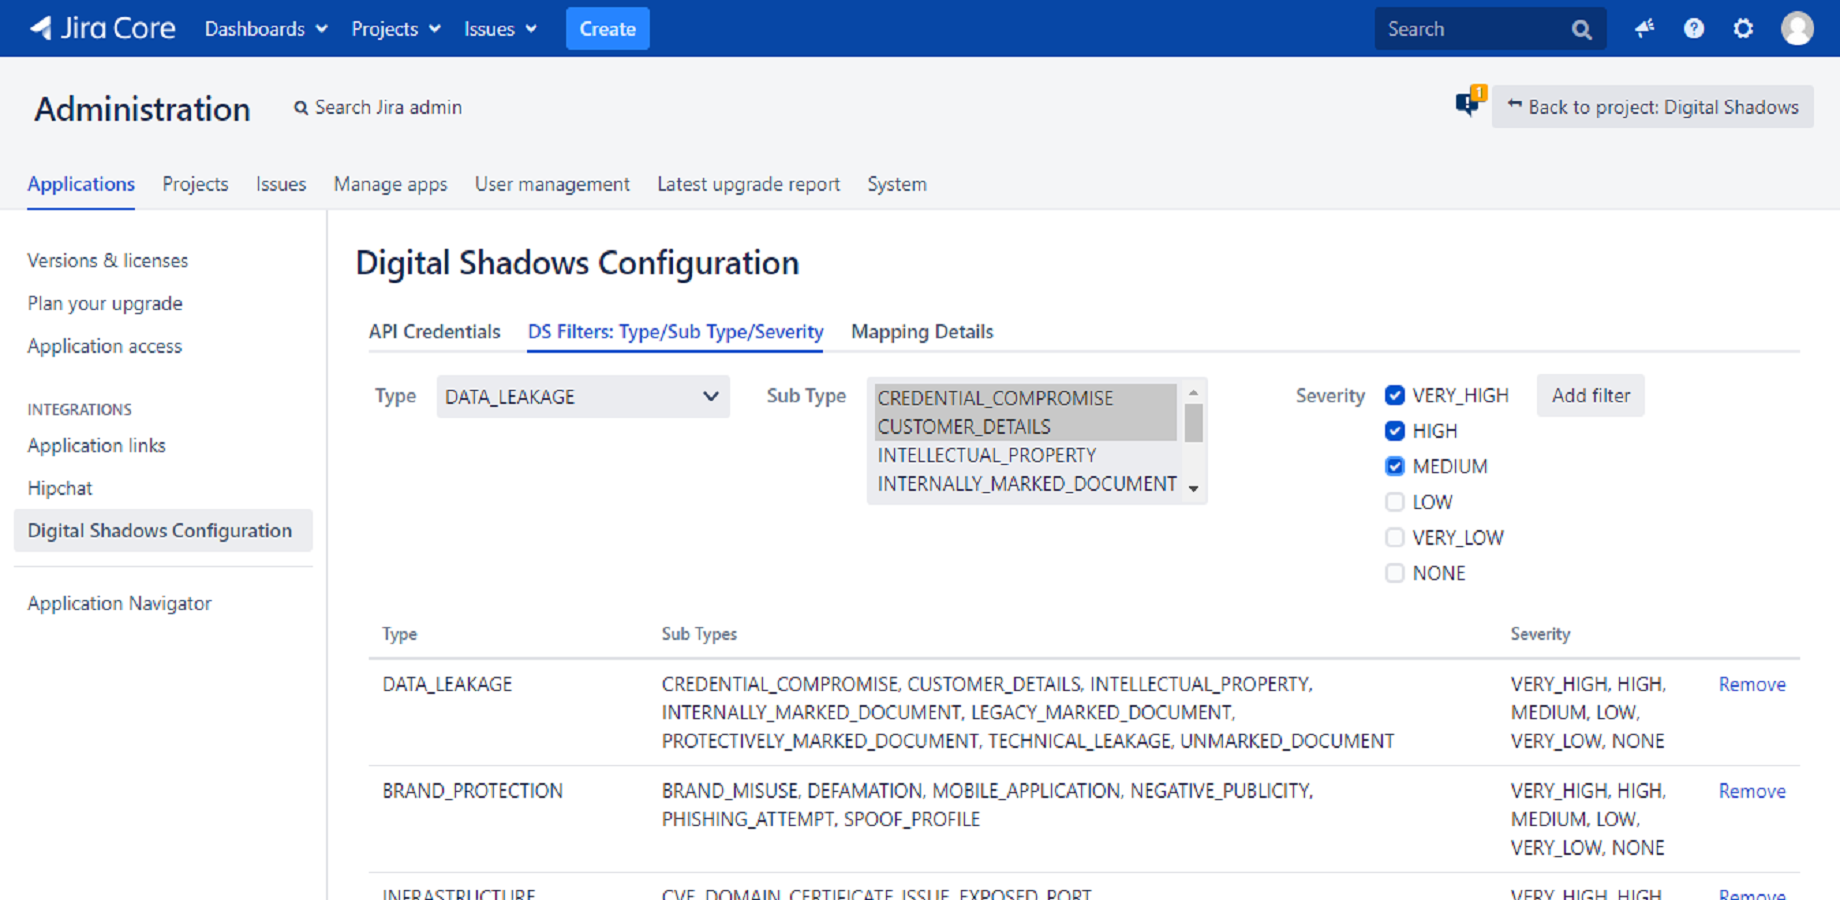Screen dimensions: 1840x900
Task: Switch to the Mapping Details tab
Action: 922,332
